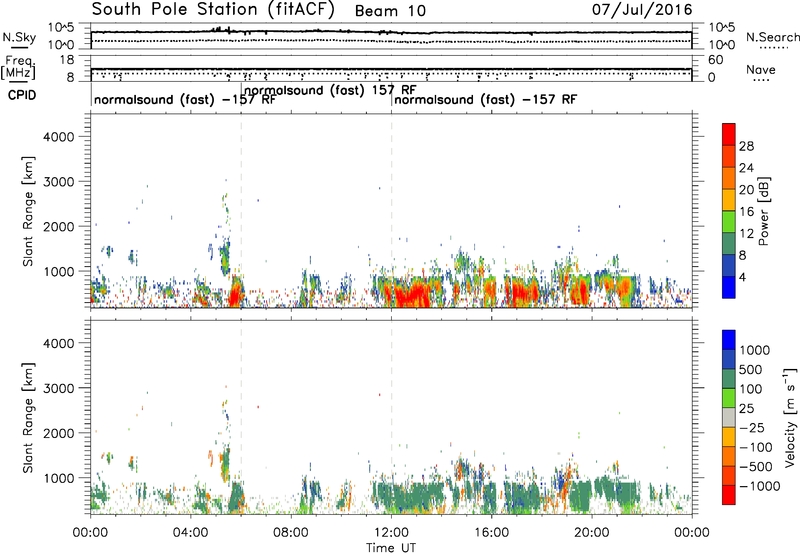Pick the bottom red segment of the Velocity colorbar
800x554 pixels.
[729, 495]
